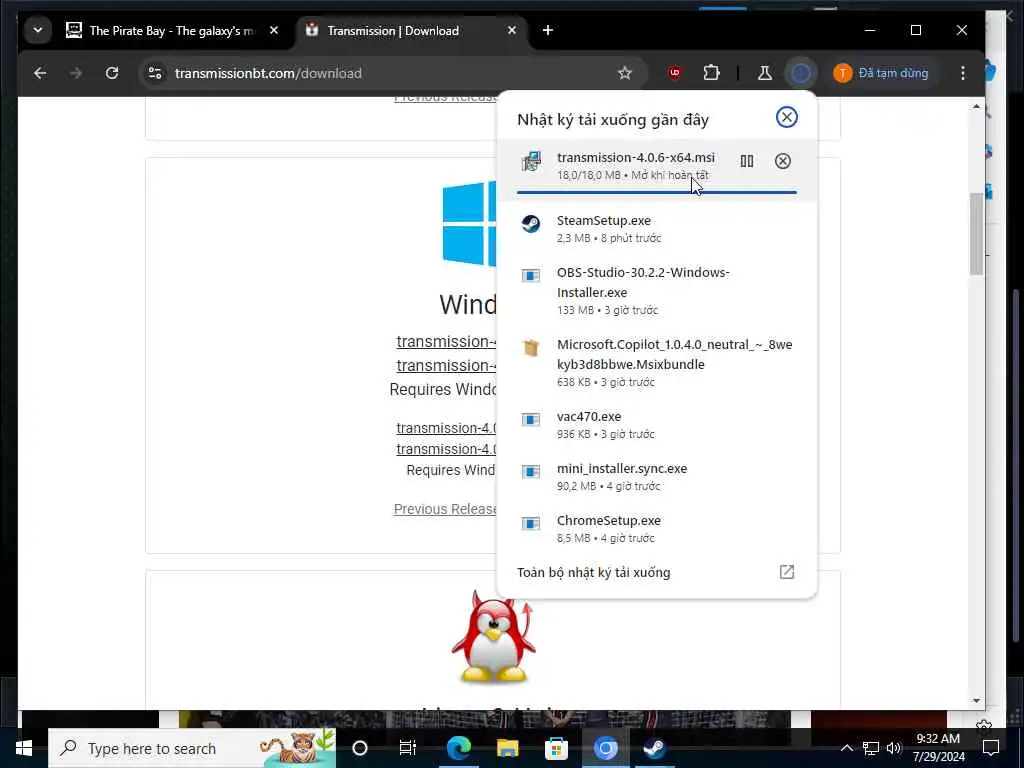Image resolution: width=1024 pixels, height=768 pixels.
Task: Launch Microsoft Edge from taskbar
Action: 458,748
